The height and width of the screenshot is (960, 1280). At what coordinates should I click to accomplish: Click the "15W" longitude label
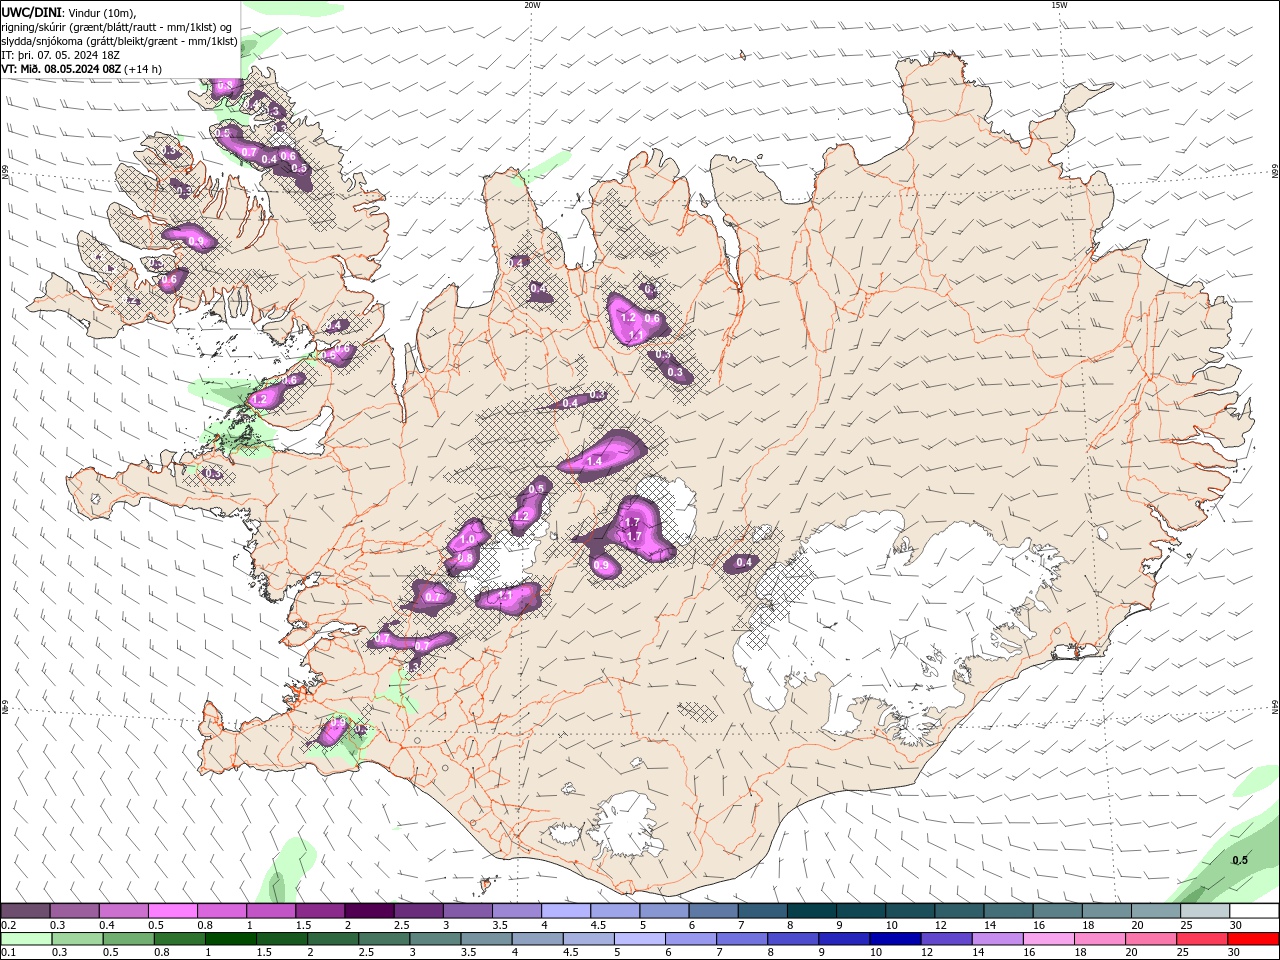tap(1059, 5)
